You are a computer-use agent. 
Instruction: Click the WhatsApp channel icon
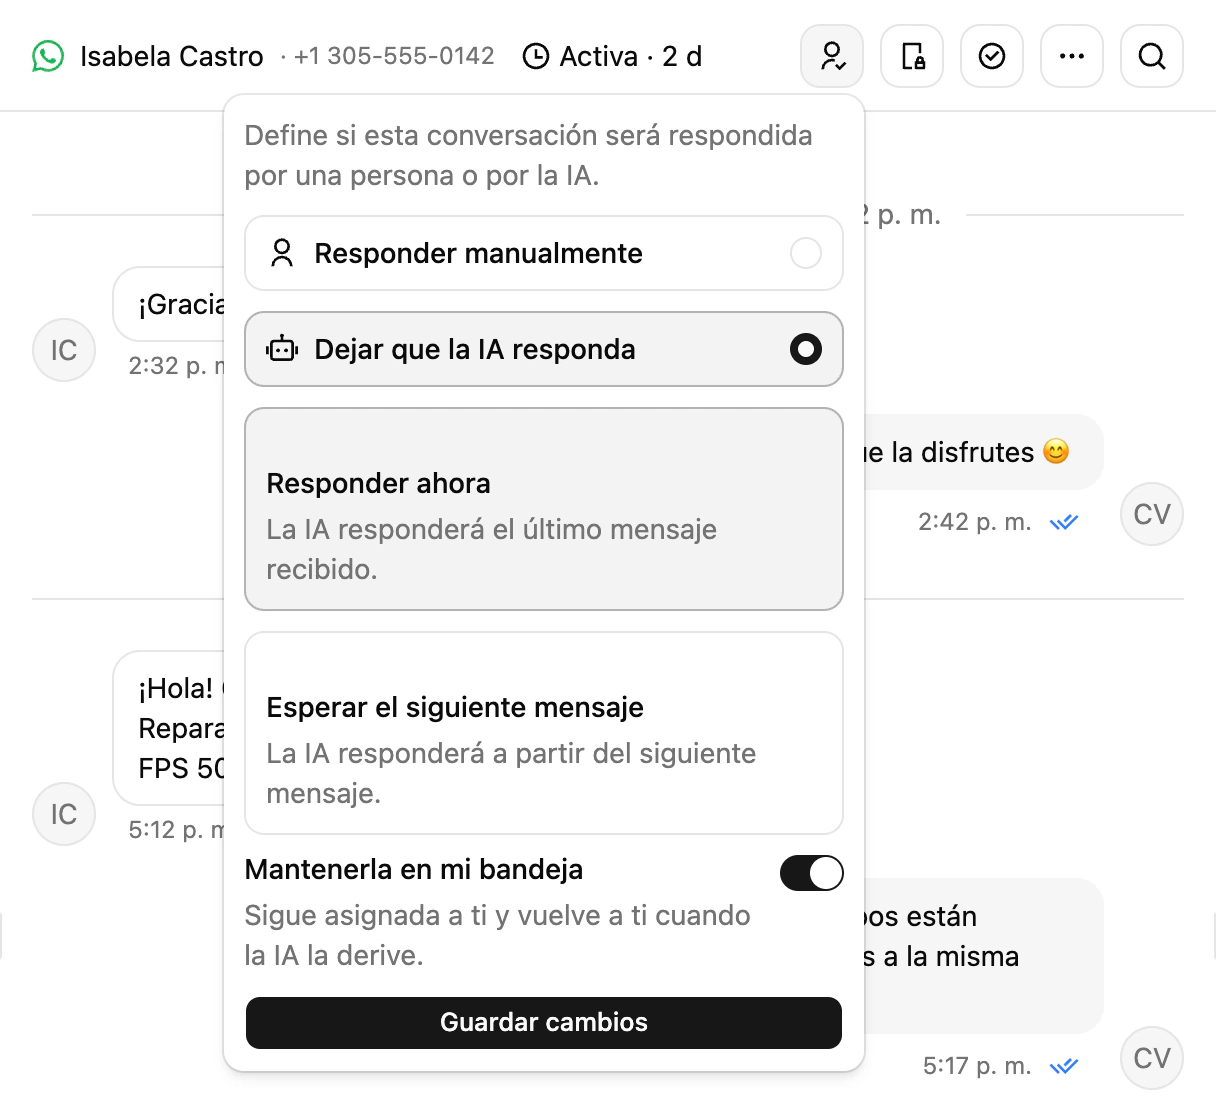pyautogui.click(x=48, y=56)
